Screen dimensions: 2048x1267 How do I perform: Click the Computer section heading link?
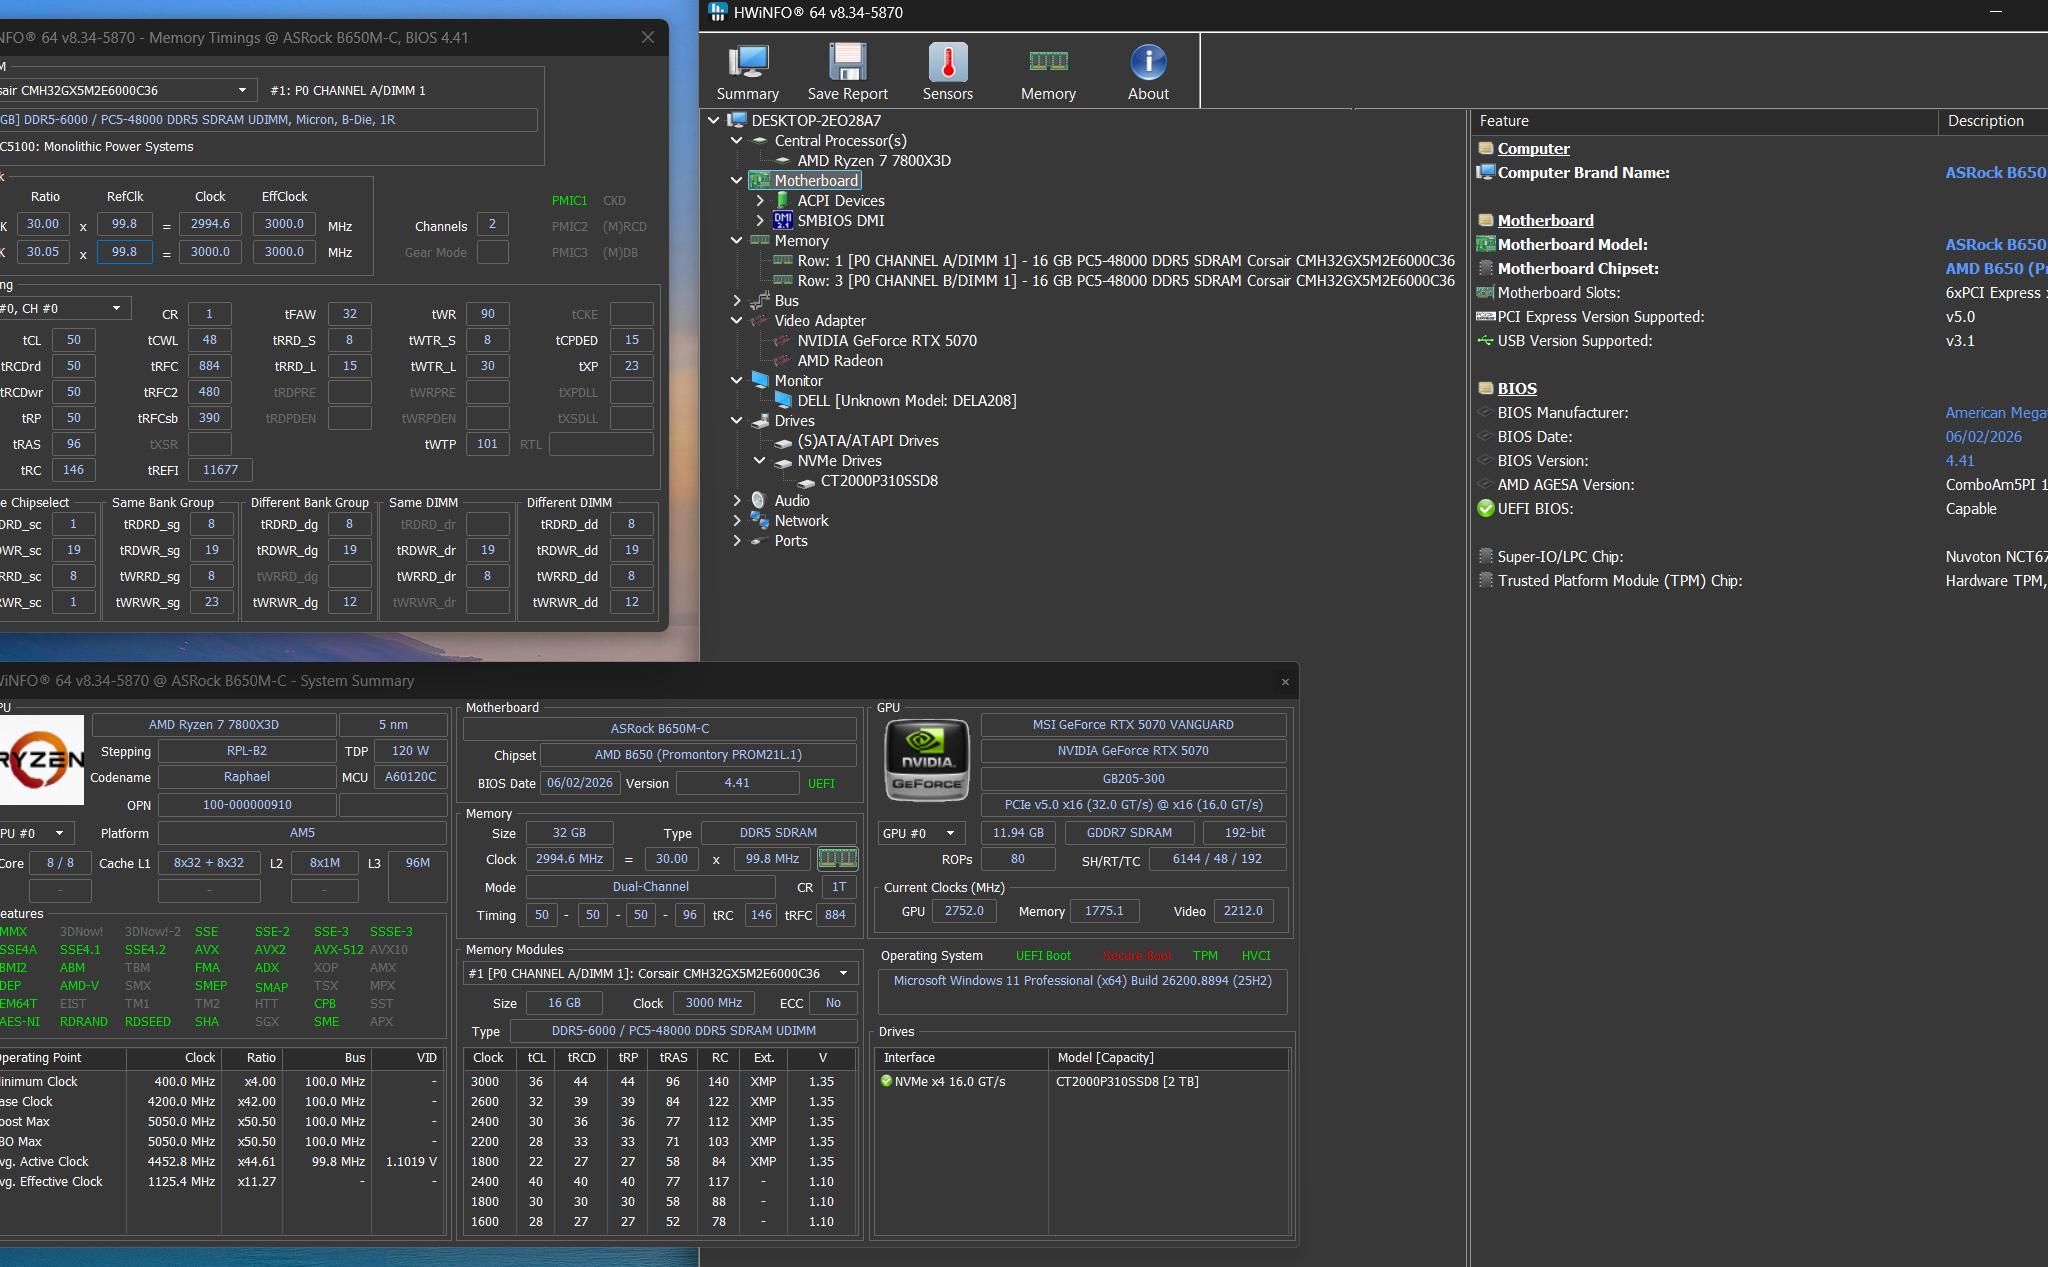tap(1533, 149)
